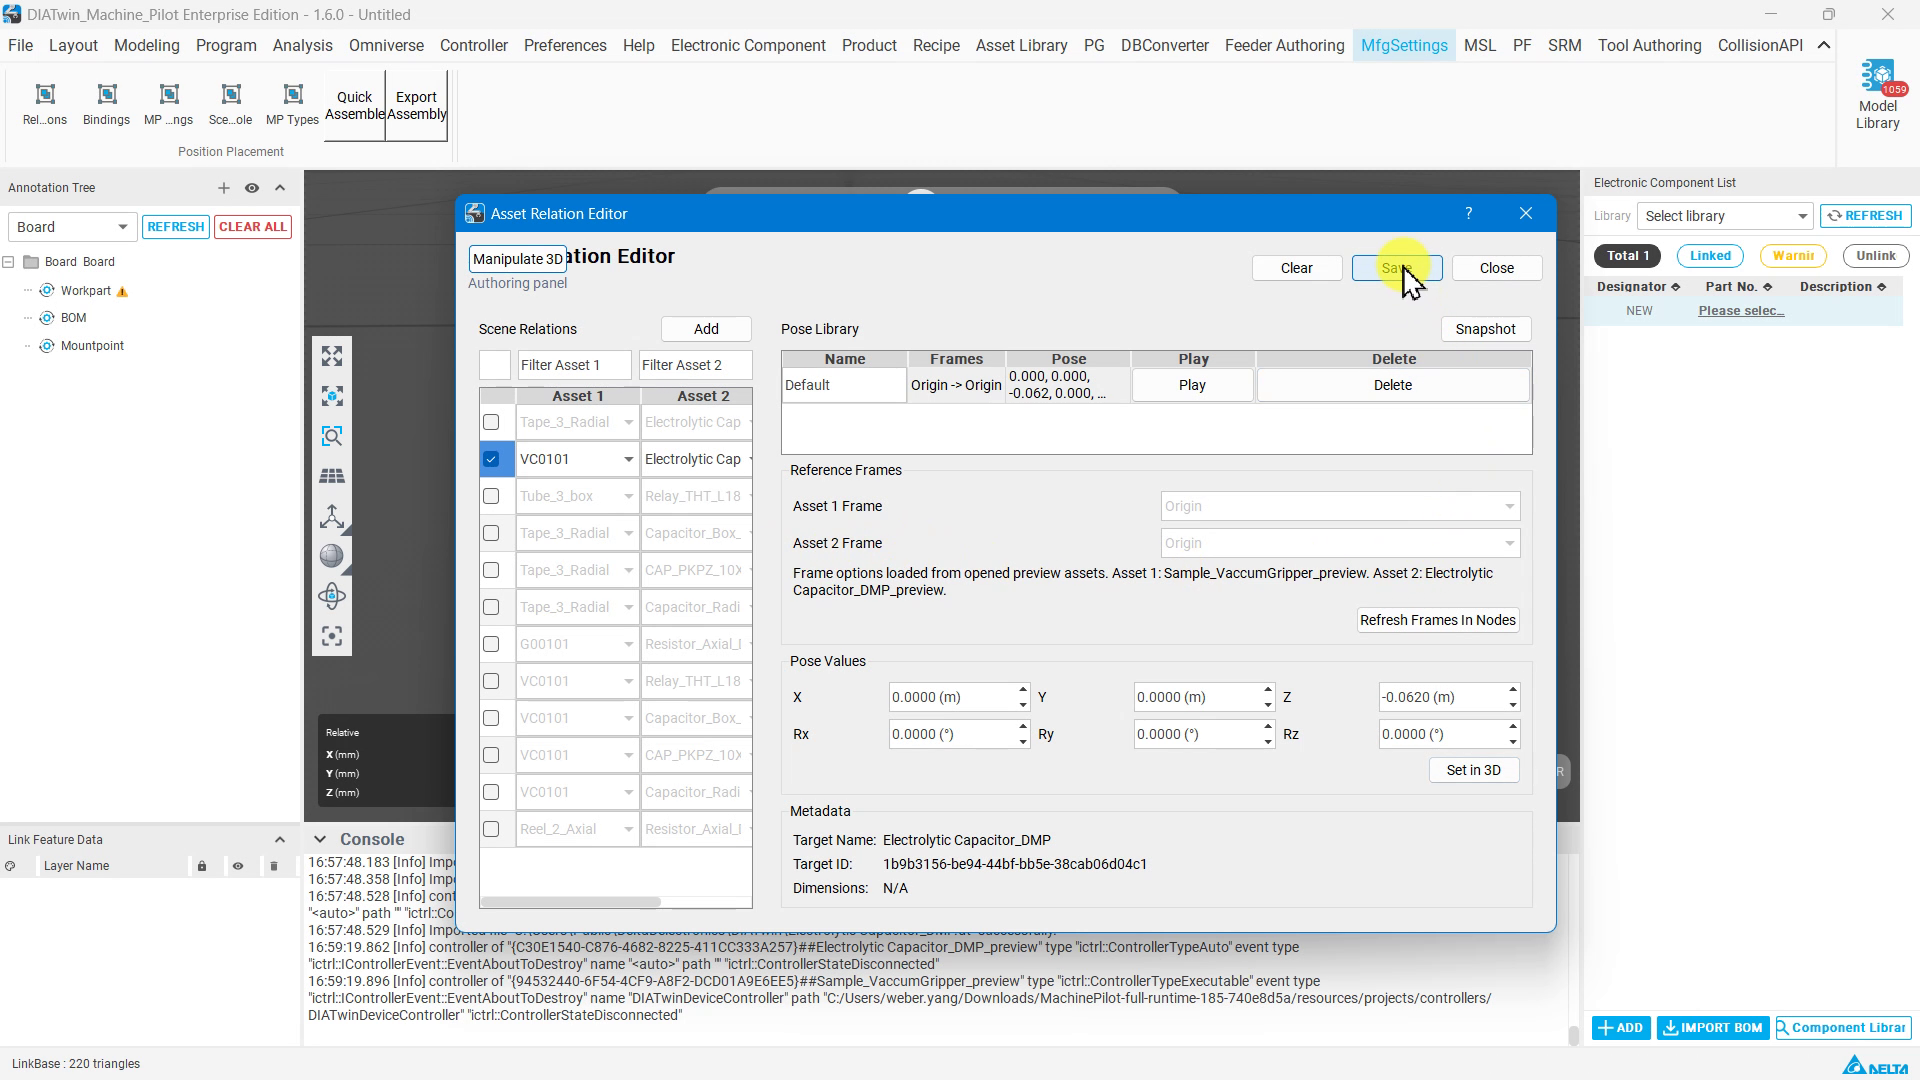Open the Select library dropdown
1920x1080 pixels.
pos(1724,216)
